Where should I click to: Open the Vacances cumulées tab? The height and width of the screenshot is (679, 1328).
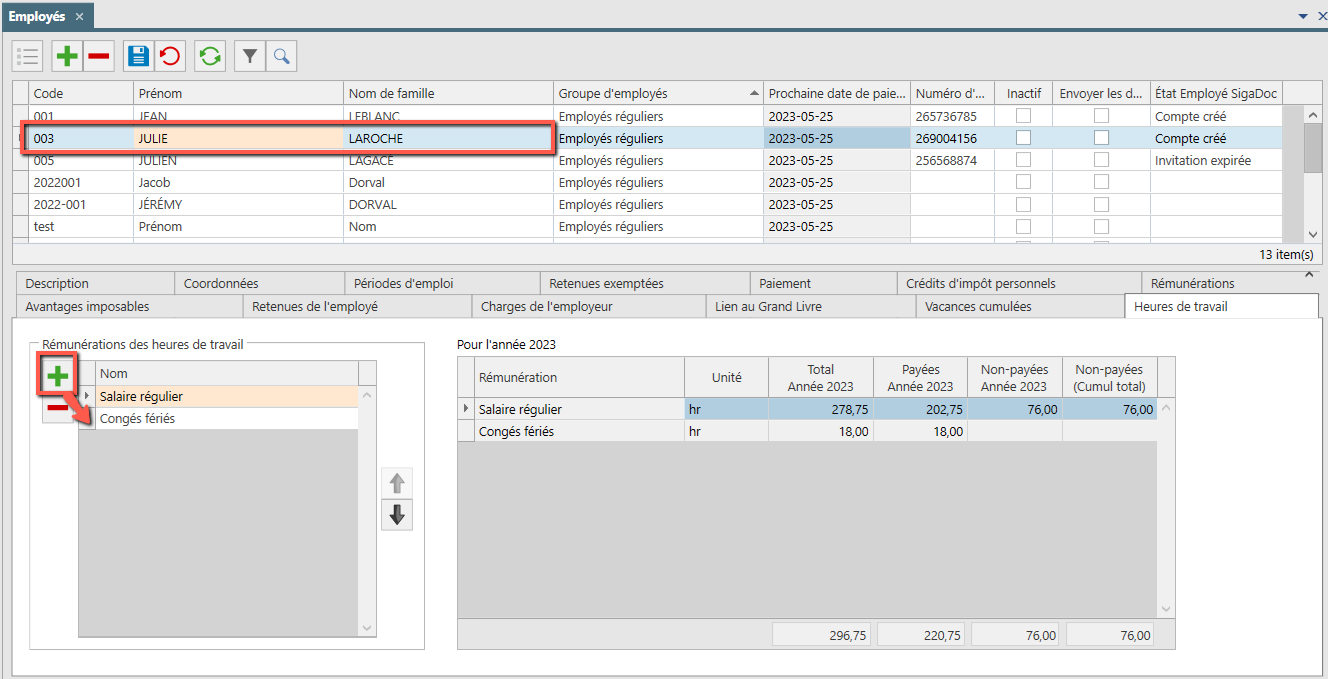tap(1021, 306)
